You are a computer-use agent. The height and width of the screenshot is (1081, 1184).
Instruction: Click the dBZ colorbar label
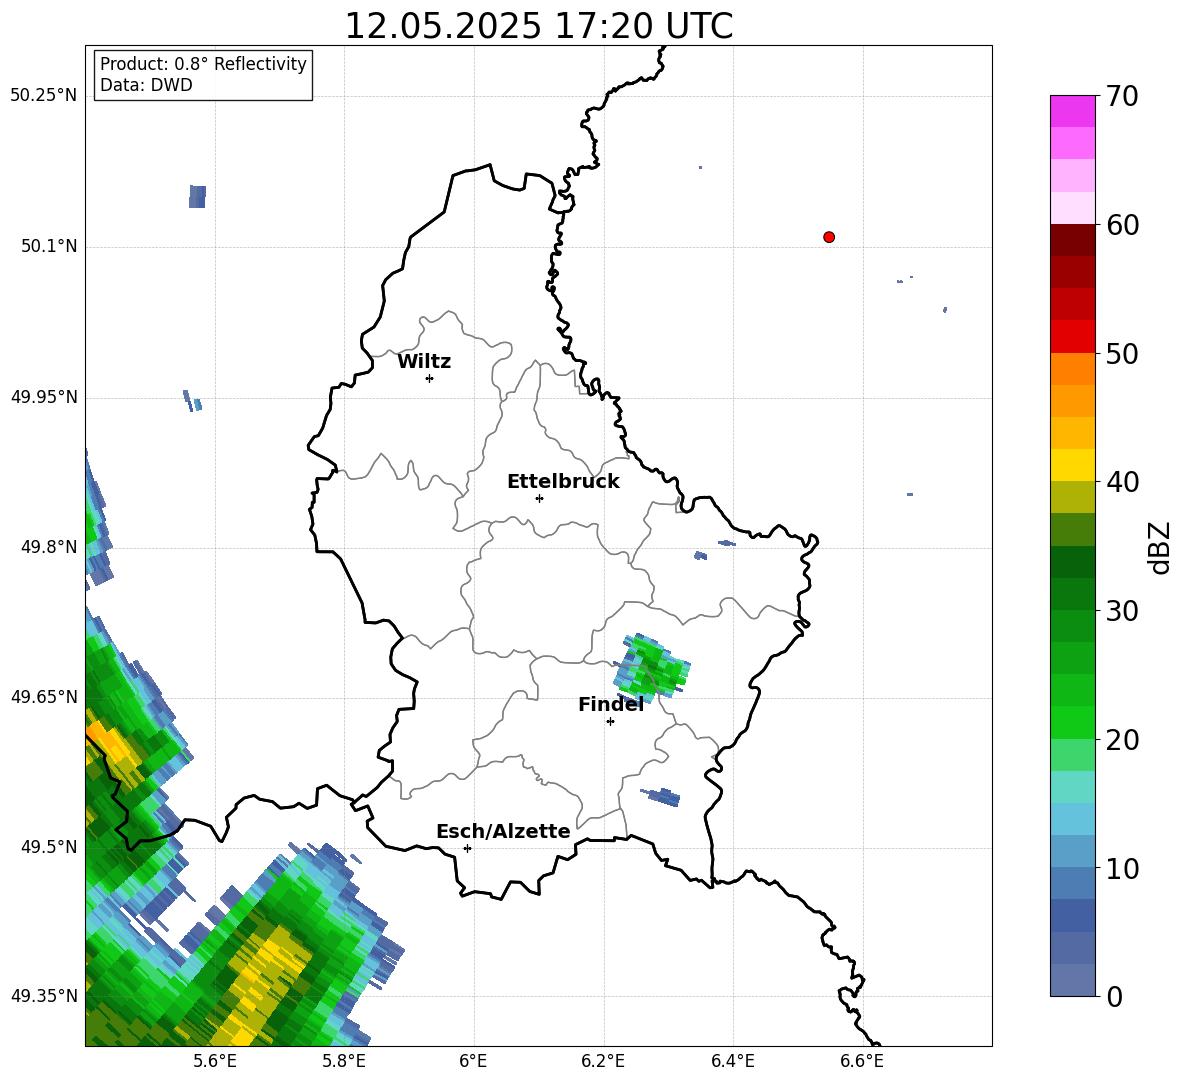click(1160, 548)
